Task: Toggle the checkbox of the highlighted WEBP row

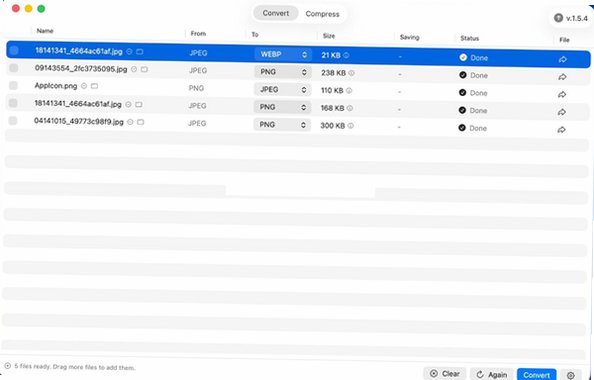Action: (x=14, y=50)
